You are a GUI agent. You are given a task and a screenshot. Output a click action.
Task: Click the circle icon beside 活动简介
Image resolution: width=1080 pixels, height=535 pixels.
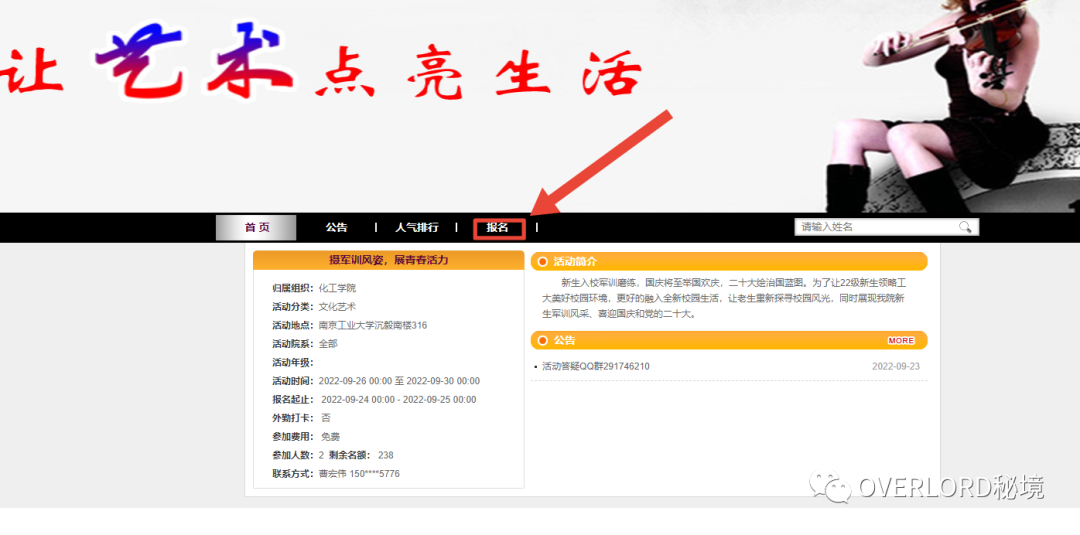pos(542,262)
